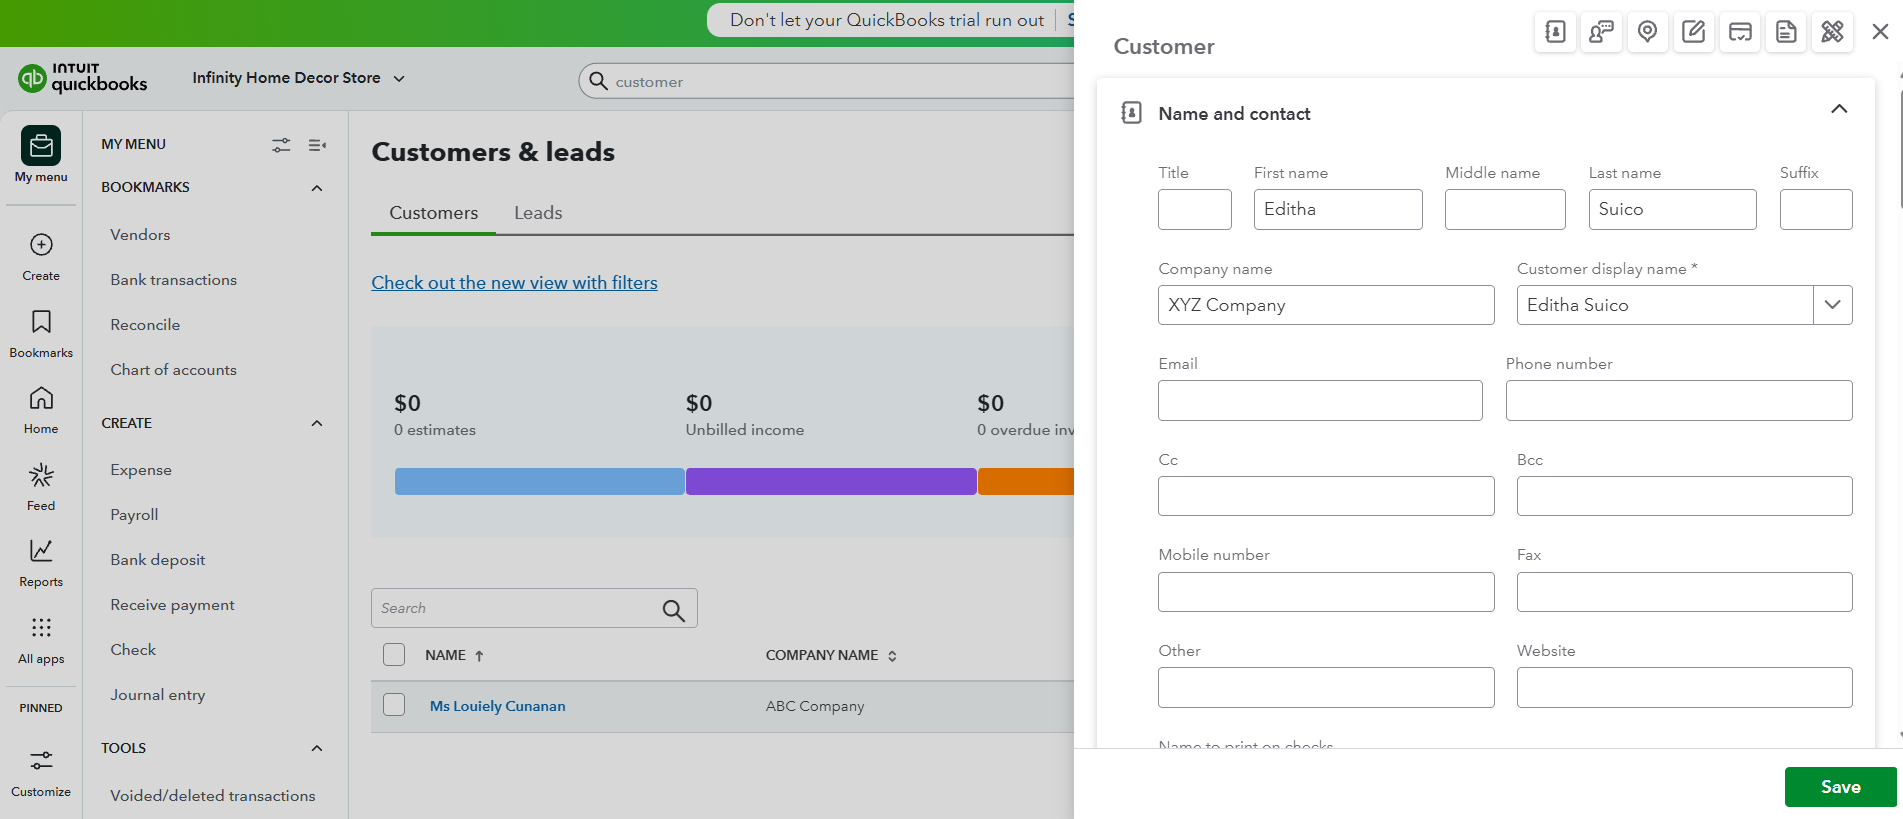Open the Customer display name dropdown arrow

point(1832,305)
